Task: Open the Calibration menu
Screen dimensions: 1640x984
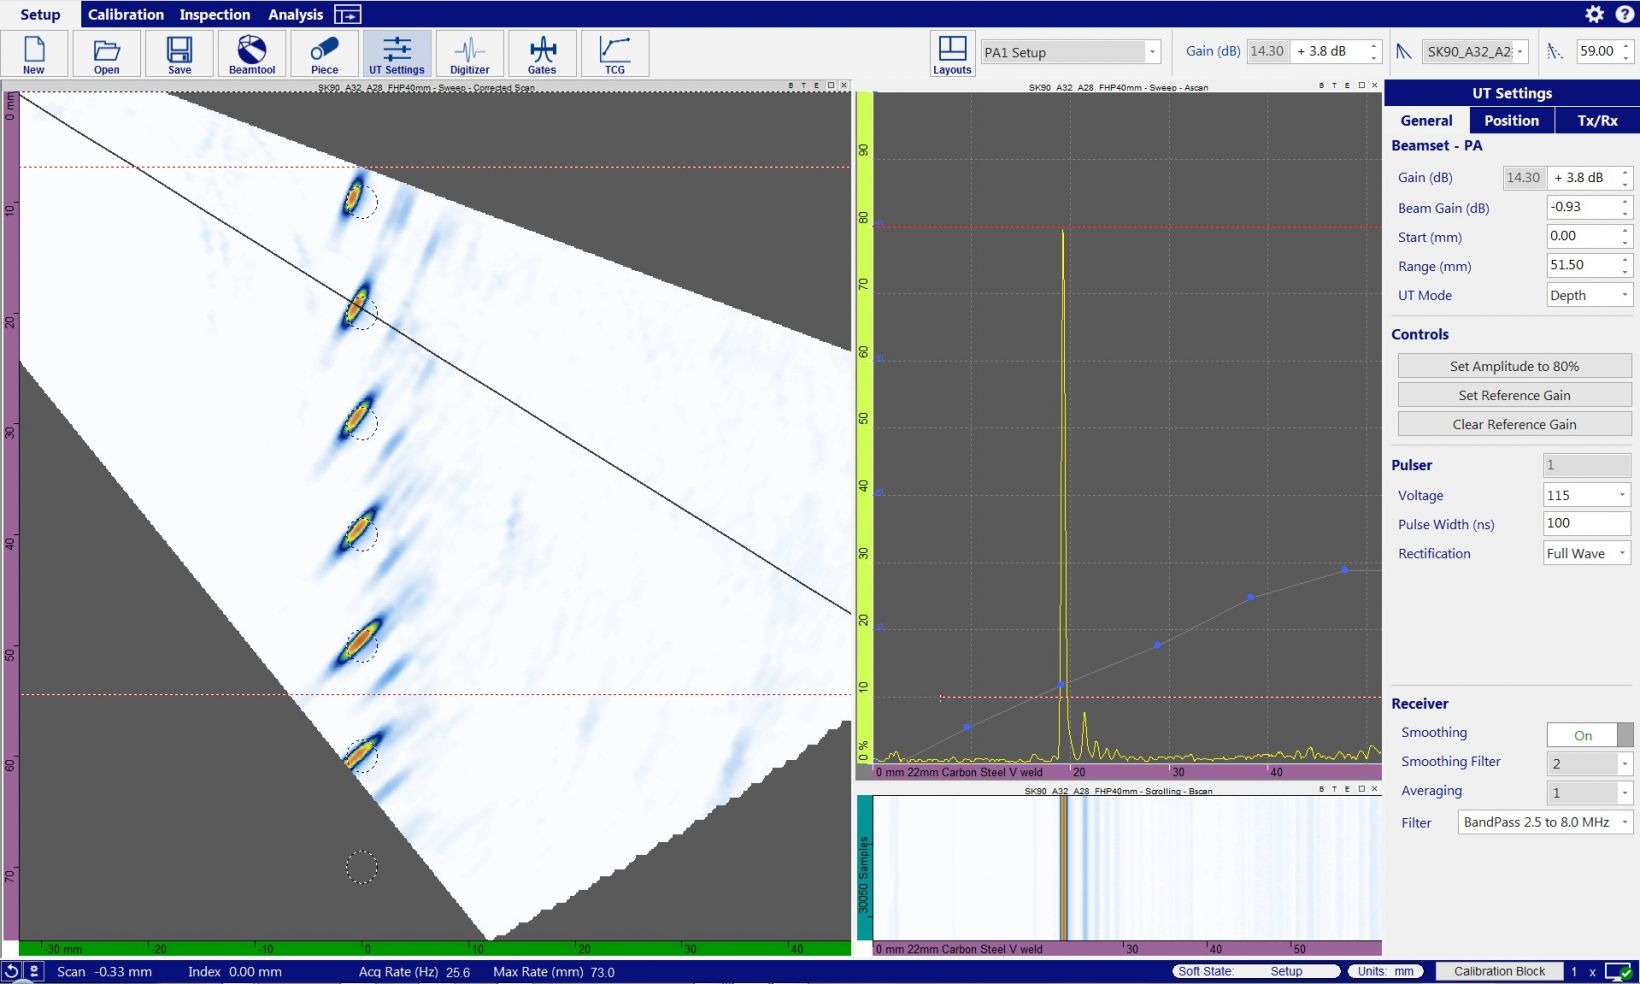Action: 125,14
